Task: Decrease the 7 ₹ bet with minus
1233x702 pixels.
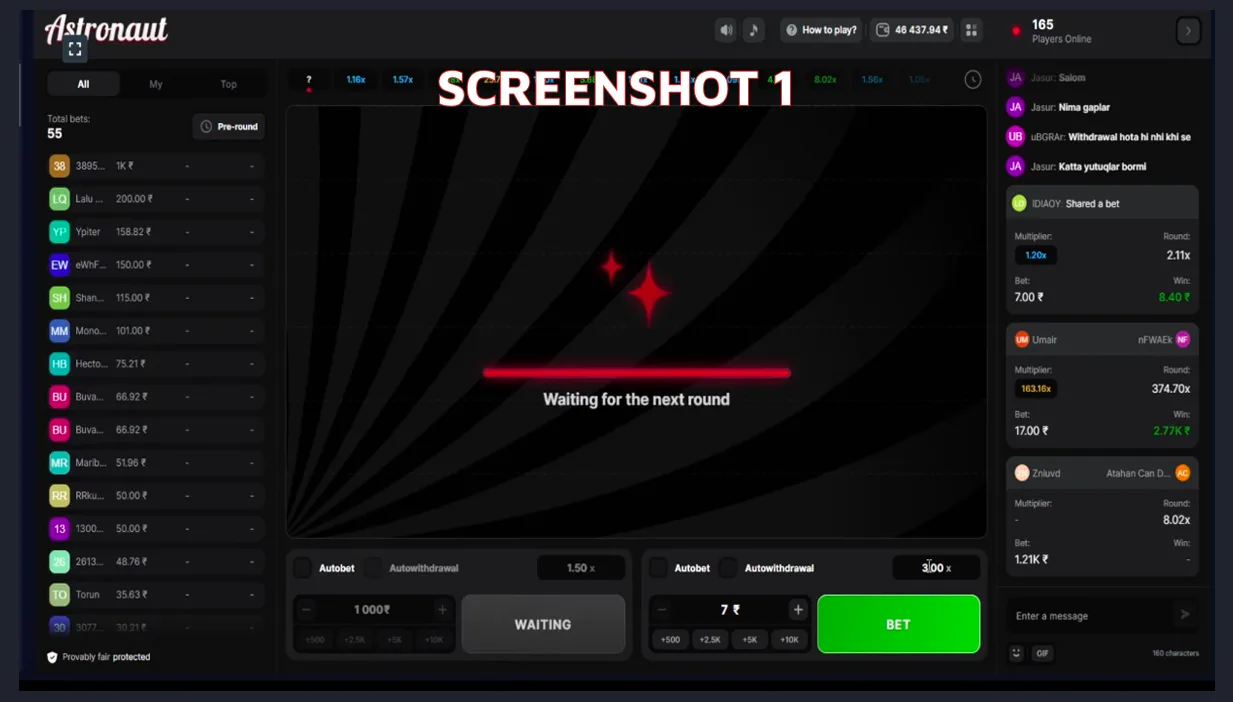Action: (x=661, y=609)
